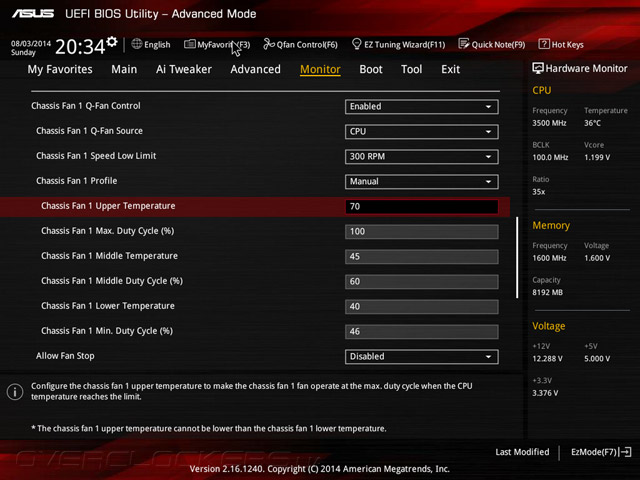Select the Chassis Fan 1 Speed Low Limit label
Screen dimensions: 640x480
pos(96,156)
